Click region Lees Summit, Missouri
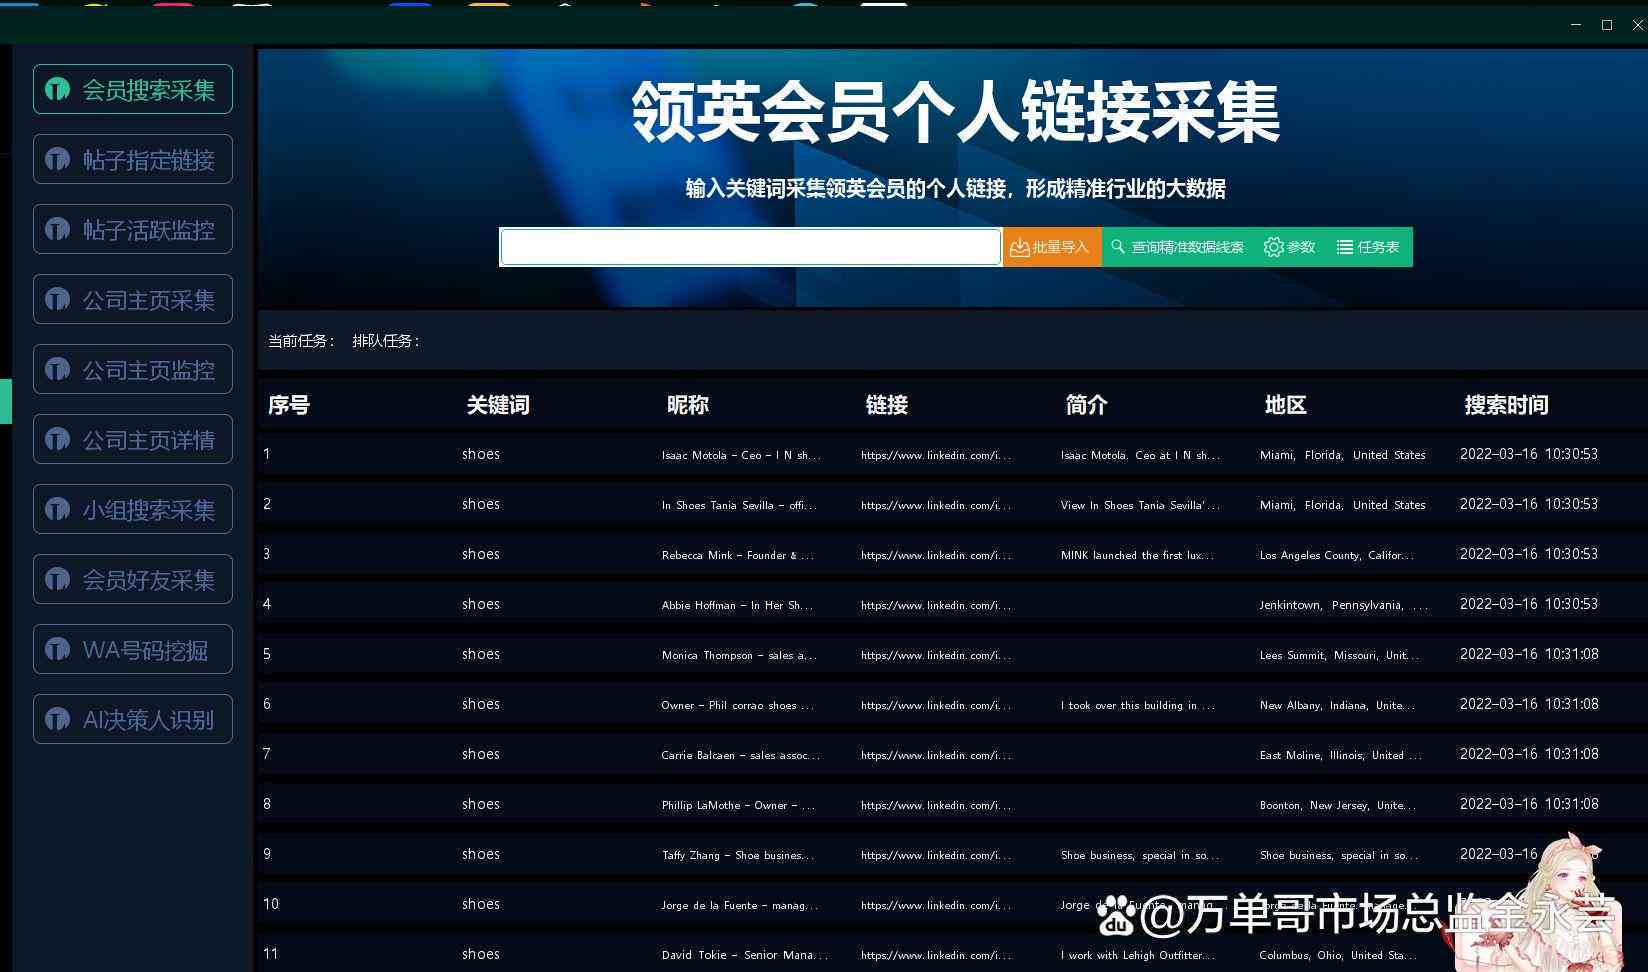This screenshot has width=1648, height=972. (x=1340, y=655)
